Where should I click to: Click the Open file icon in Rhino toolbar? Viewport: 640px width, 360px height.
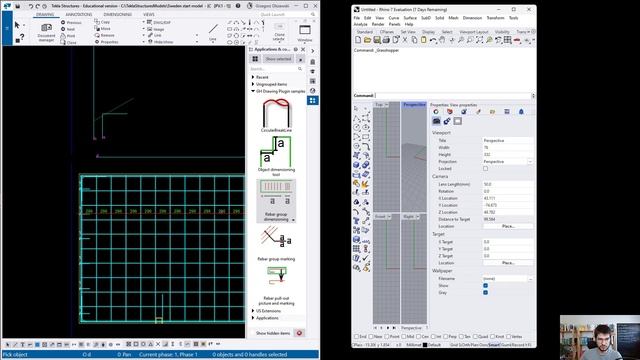tap(367, 40)
